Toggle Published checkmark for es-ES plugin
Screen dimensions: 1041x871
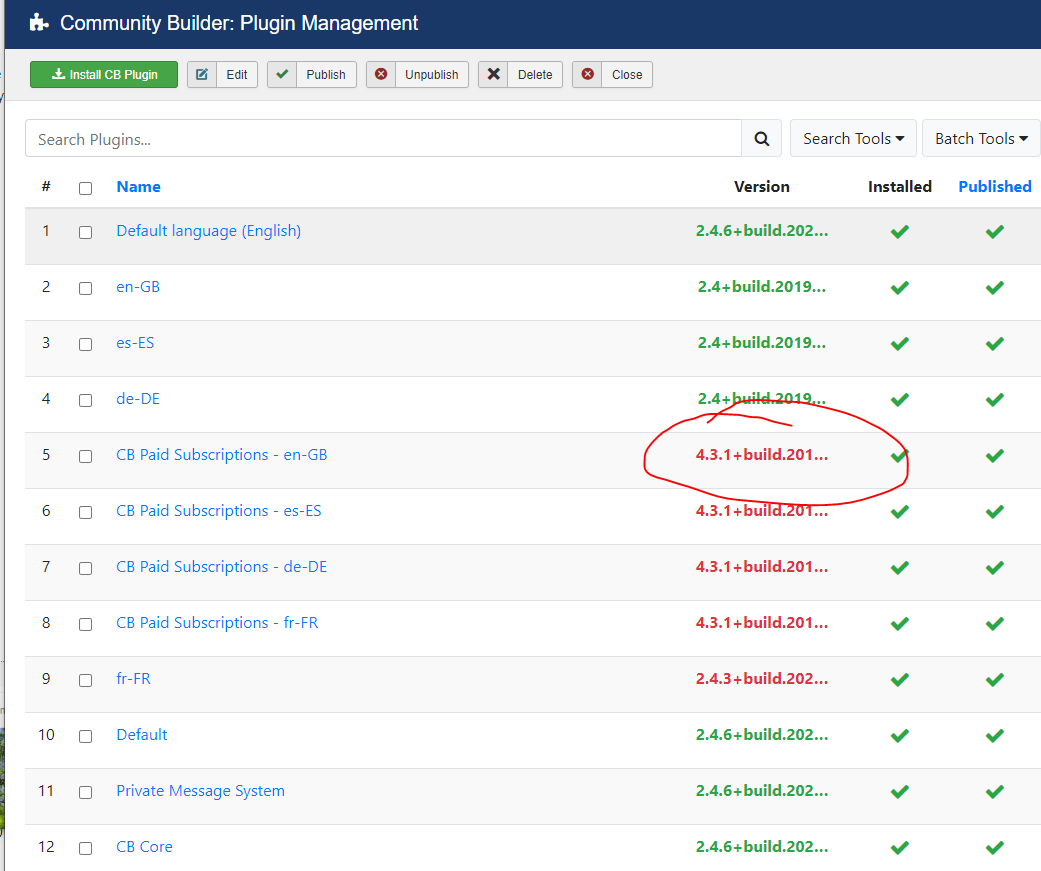coord(995,344)
